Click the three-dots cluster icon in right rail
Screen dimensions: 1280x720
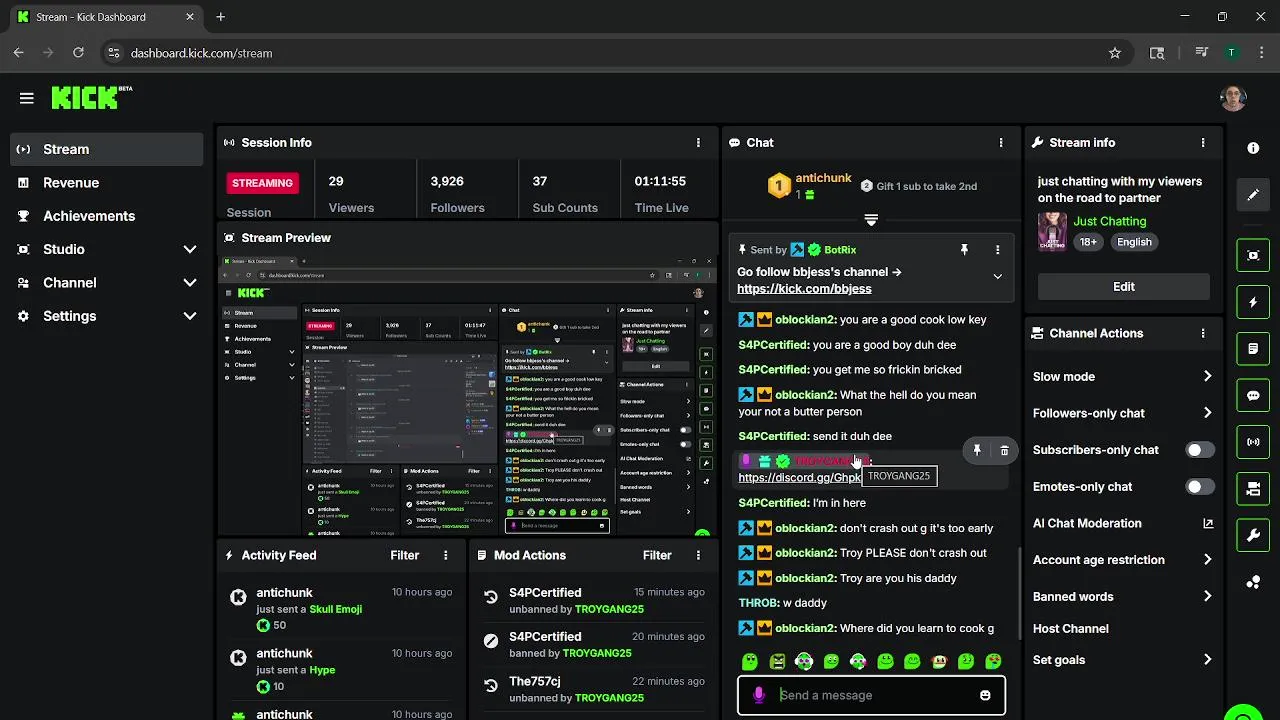1253,582
